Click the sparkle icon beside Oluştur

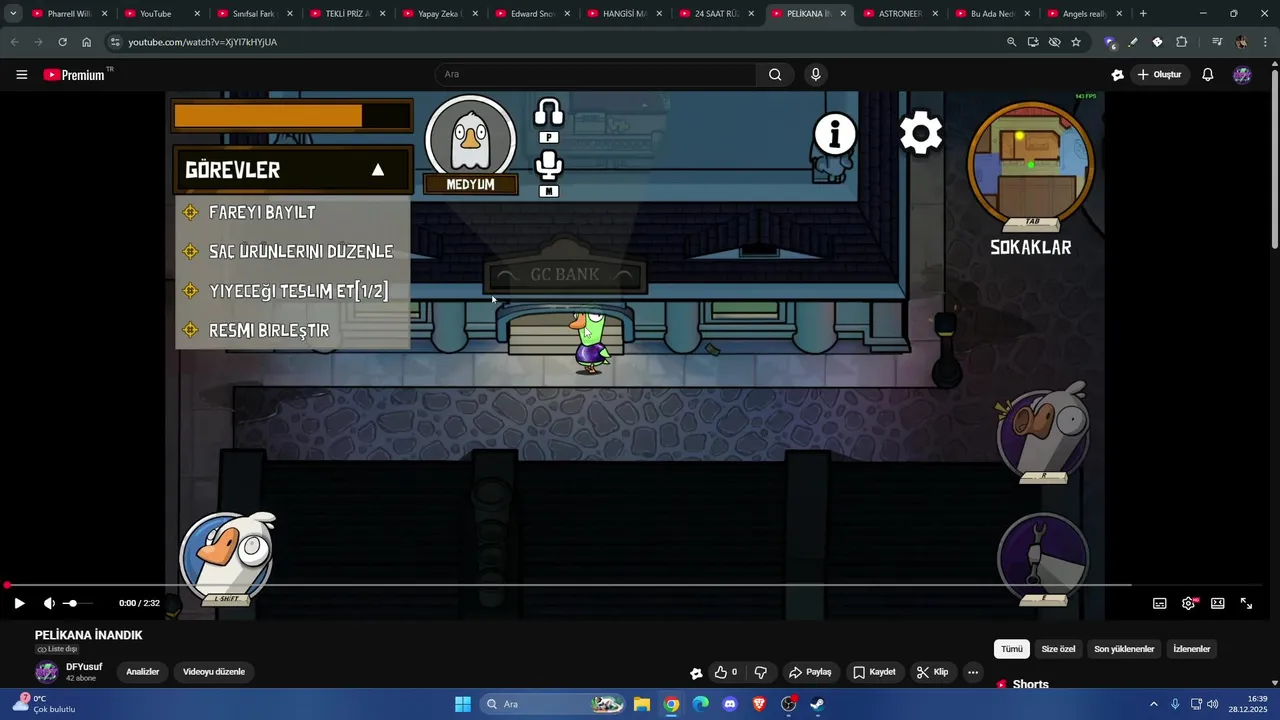(x=1118, y=74)
